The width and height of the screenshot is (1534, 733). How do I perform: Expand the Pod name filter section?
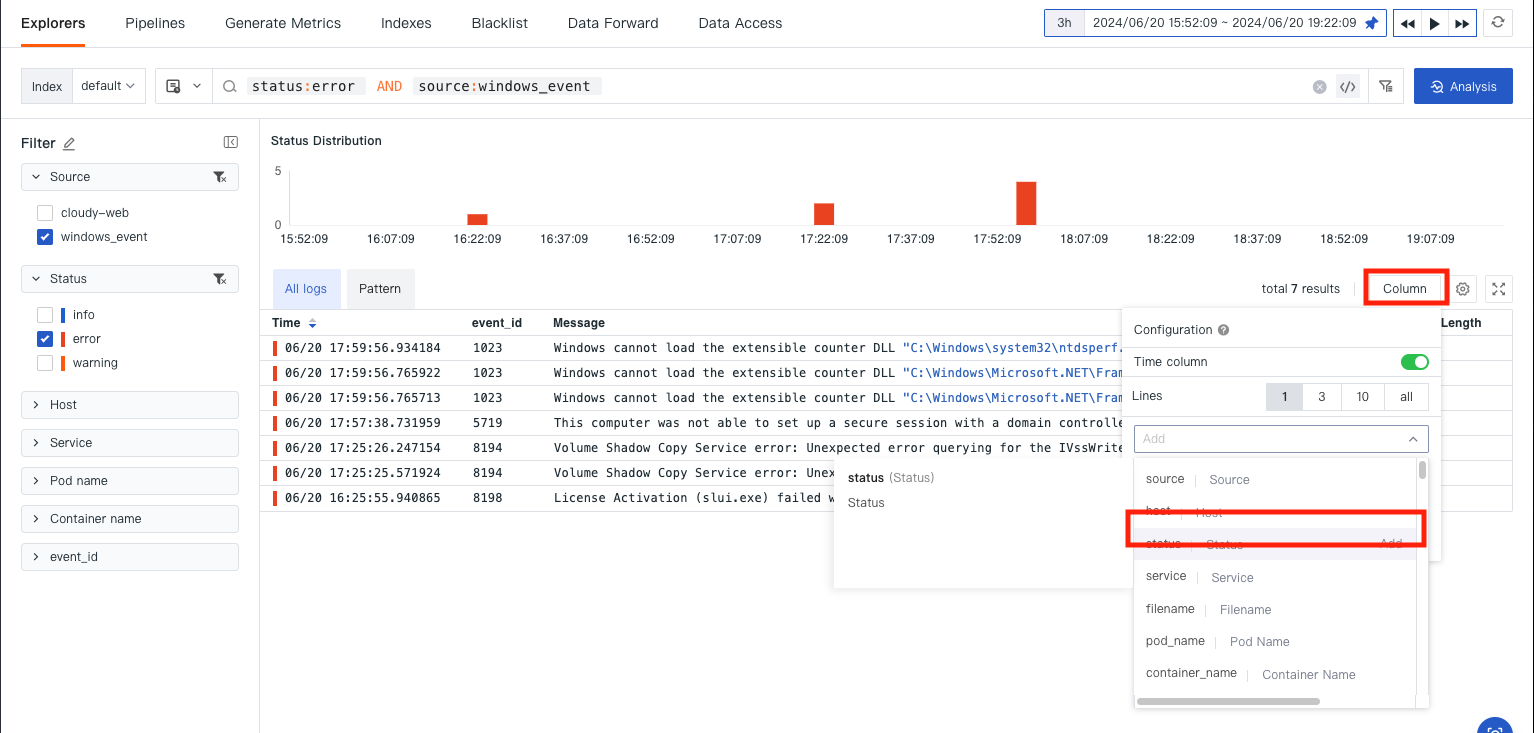pyautogui.click(x=130, y=481)
